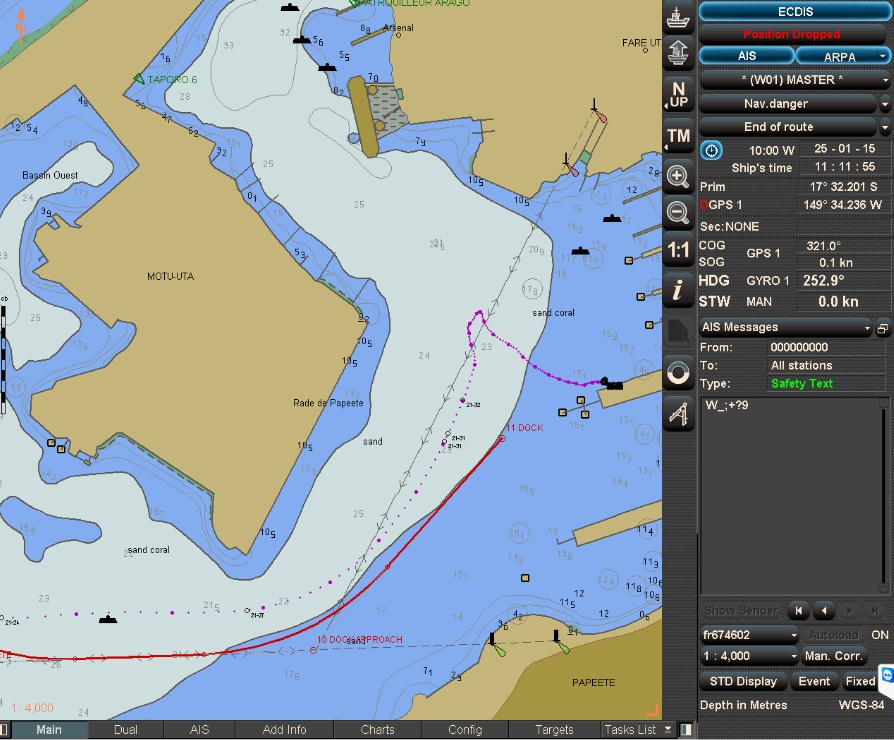Set original chart scale with 1:1 icon

point(679,250)
